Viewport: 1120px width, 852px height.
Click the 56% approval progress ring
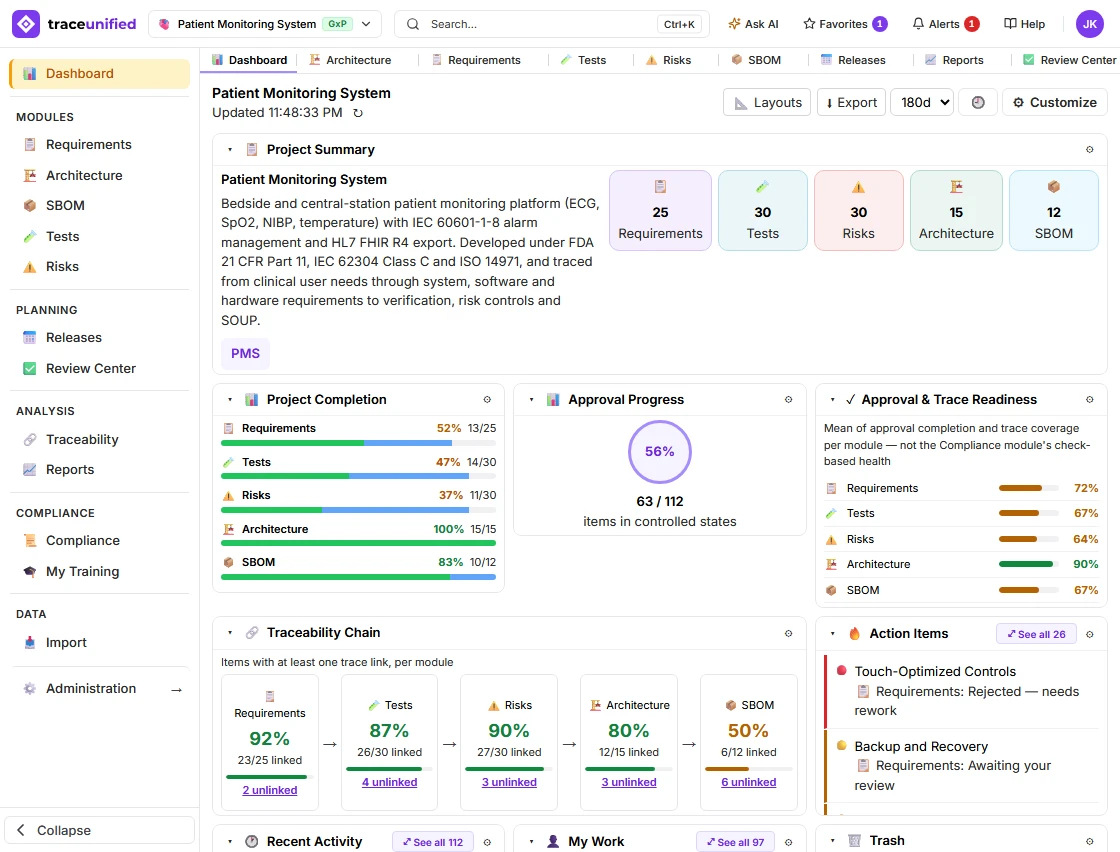point(659,452)
